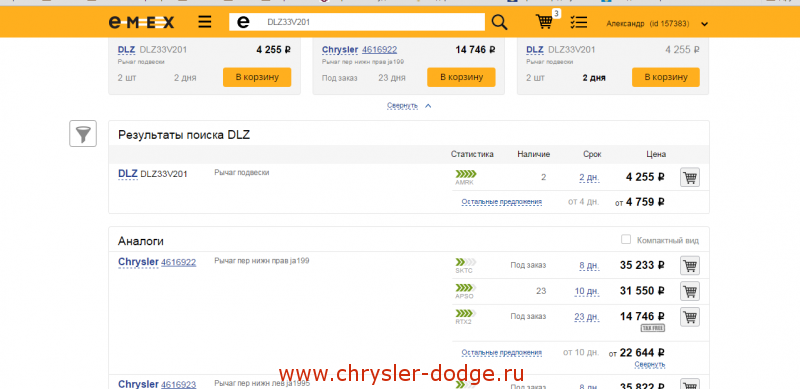
Task: Click the emex logo in header
Action: pyautogui.click(x=141, y=22)
